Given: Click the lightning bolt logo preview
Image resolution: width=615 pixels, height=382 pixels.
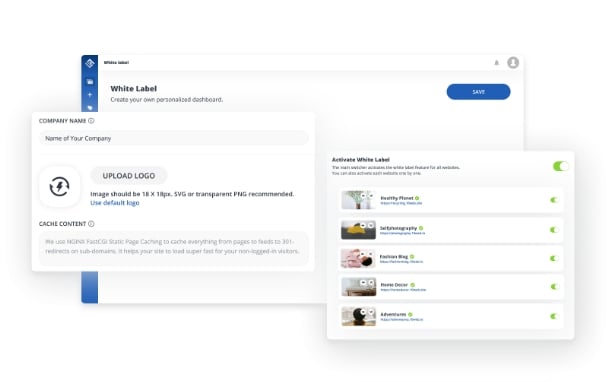Looking at the screenshot, I should tap(60, 186).
